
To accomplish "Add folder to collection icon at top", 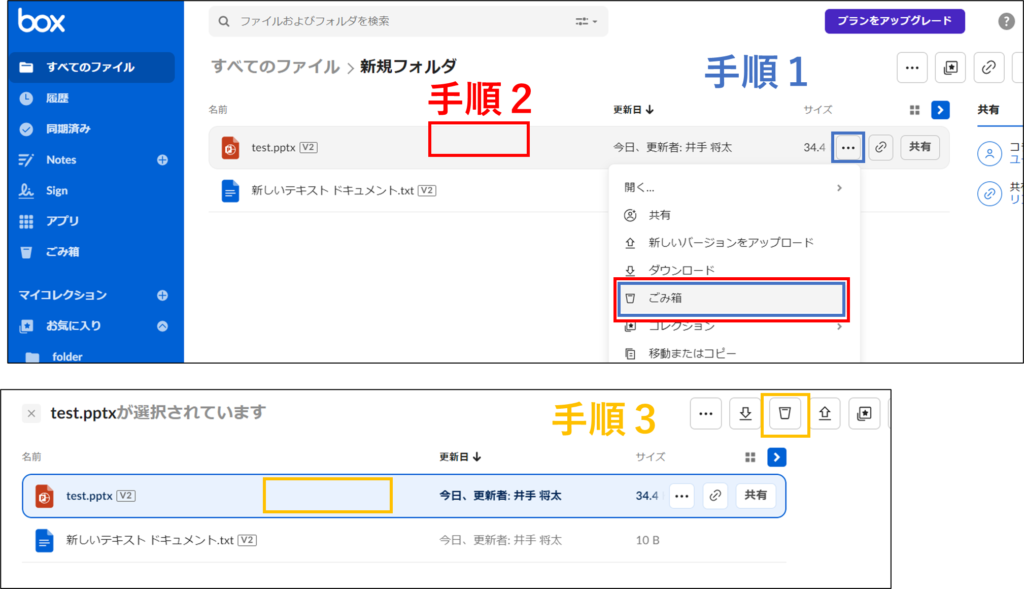I will coord(950,67).
